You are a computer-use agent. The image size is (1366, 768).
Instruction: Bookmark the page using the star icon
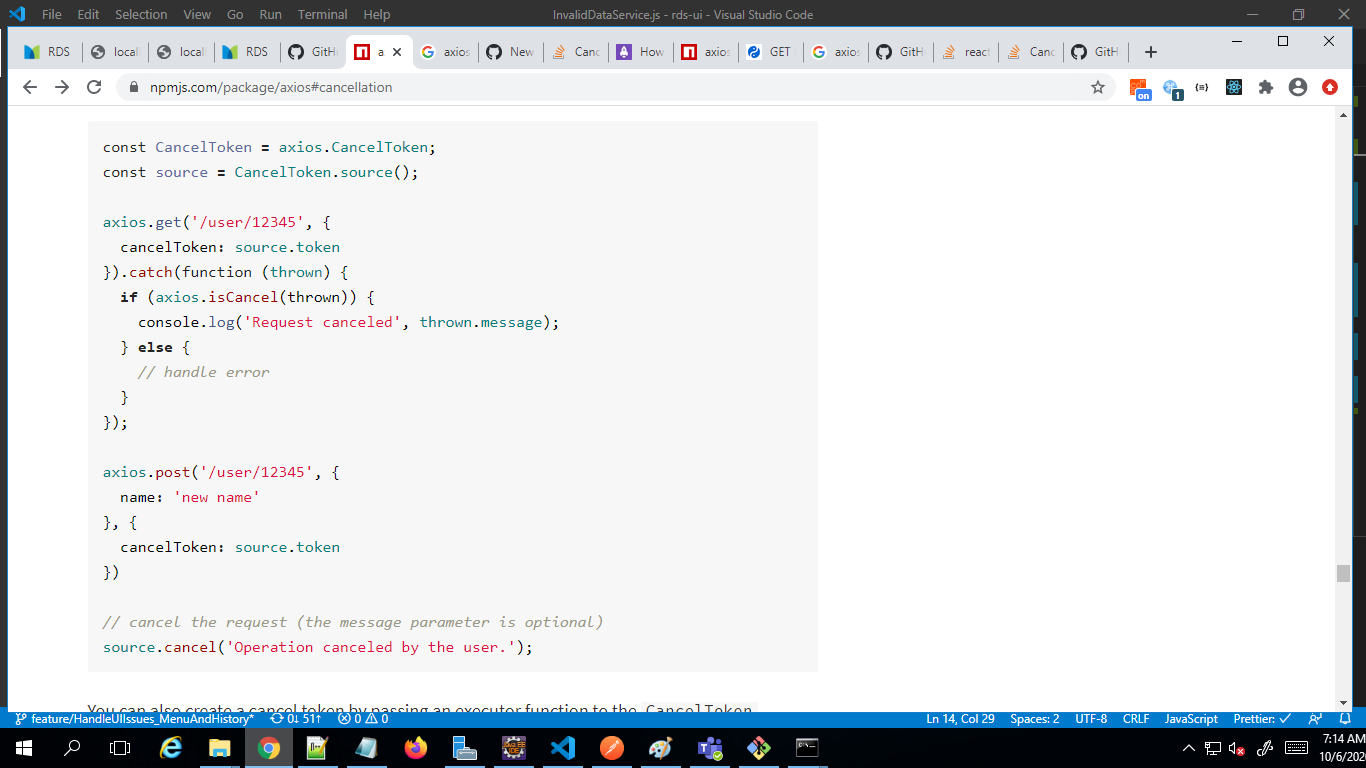(x=1098, y=87)
